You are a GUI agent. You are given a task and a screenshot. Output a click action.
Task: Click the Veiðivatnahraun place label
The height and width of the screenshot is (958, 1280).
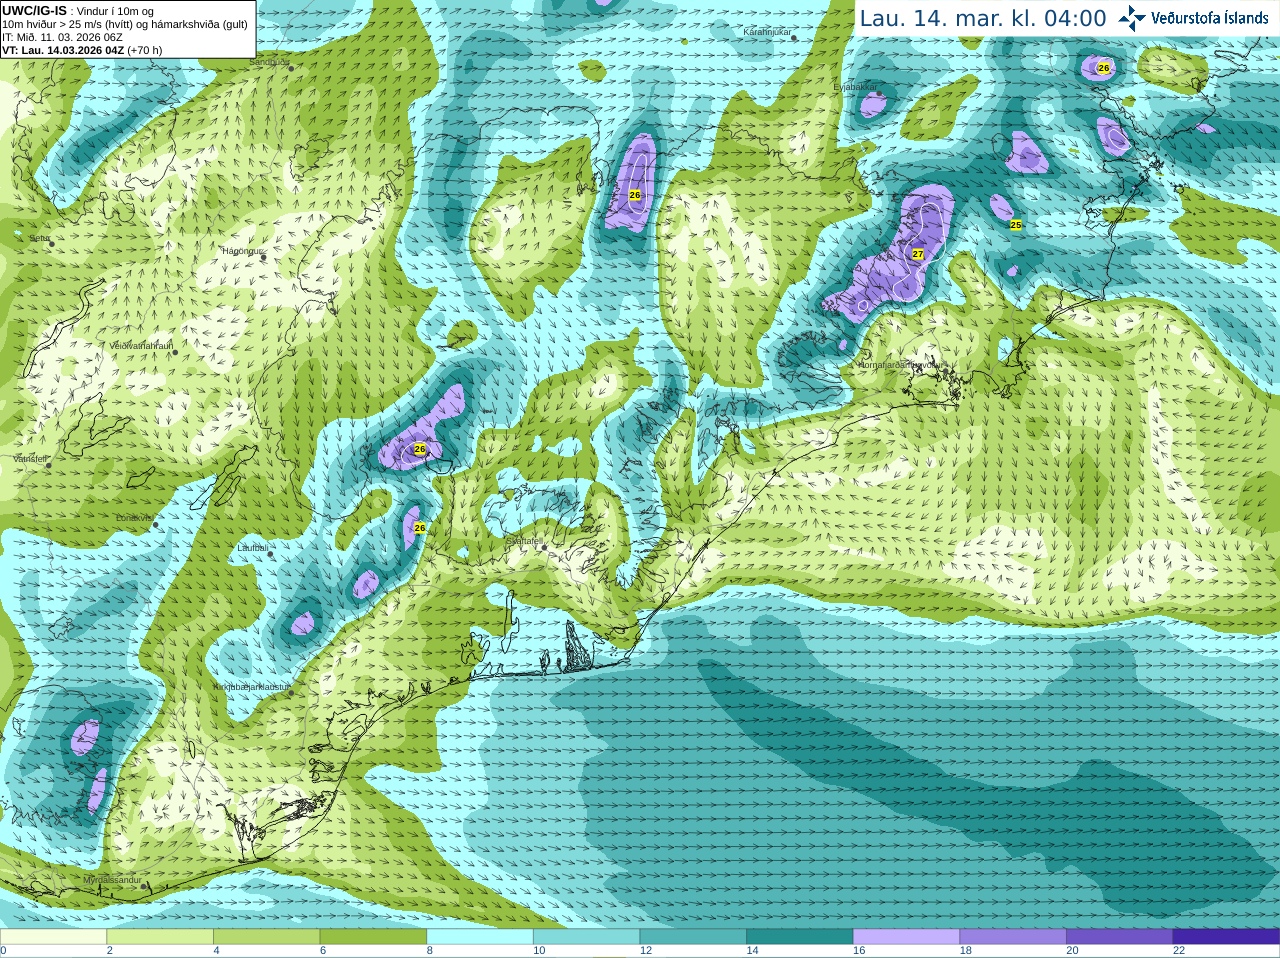point(141,346)
